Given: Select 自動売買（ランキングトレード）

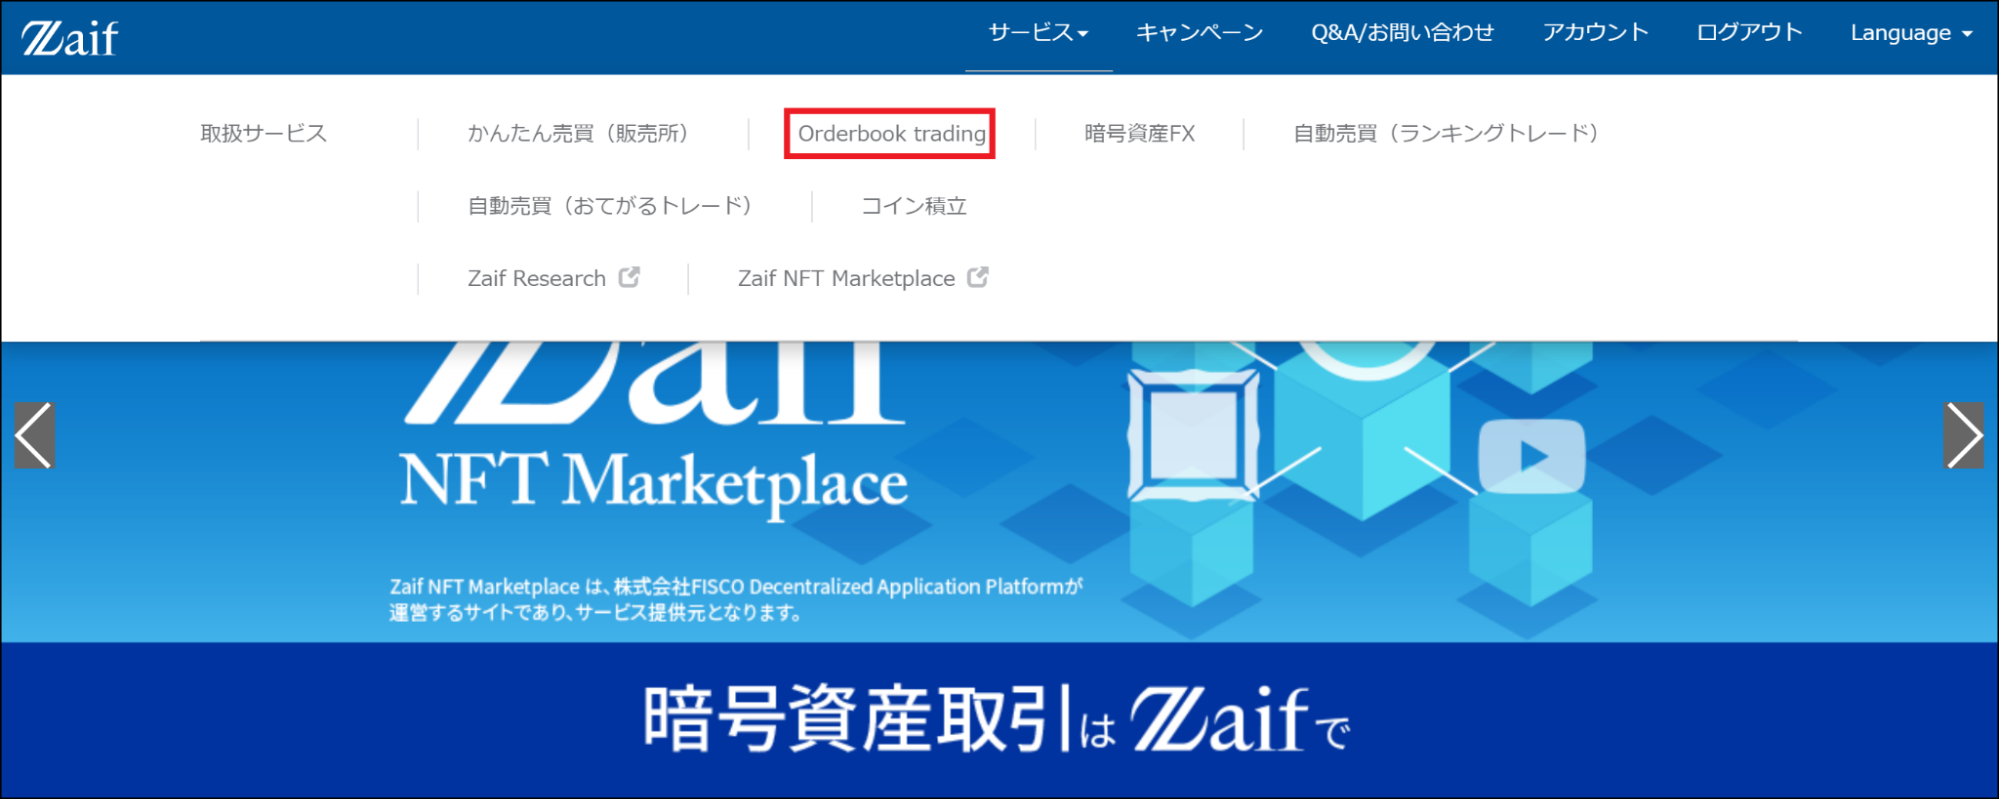Looking at the screenshot, I should (1446, 134).
